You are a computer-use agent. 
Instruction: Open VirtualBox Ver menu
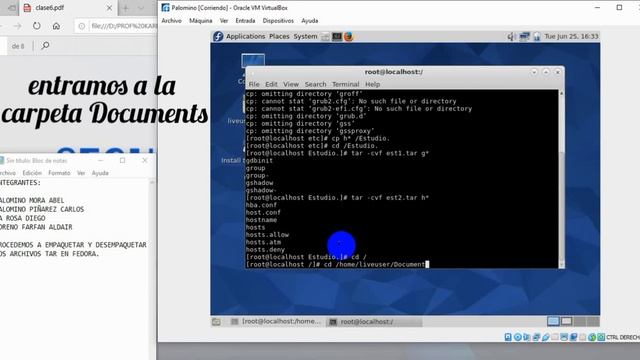coord(224,20)
